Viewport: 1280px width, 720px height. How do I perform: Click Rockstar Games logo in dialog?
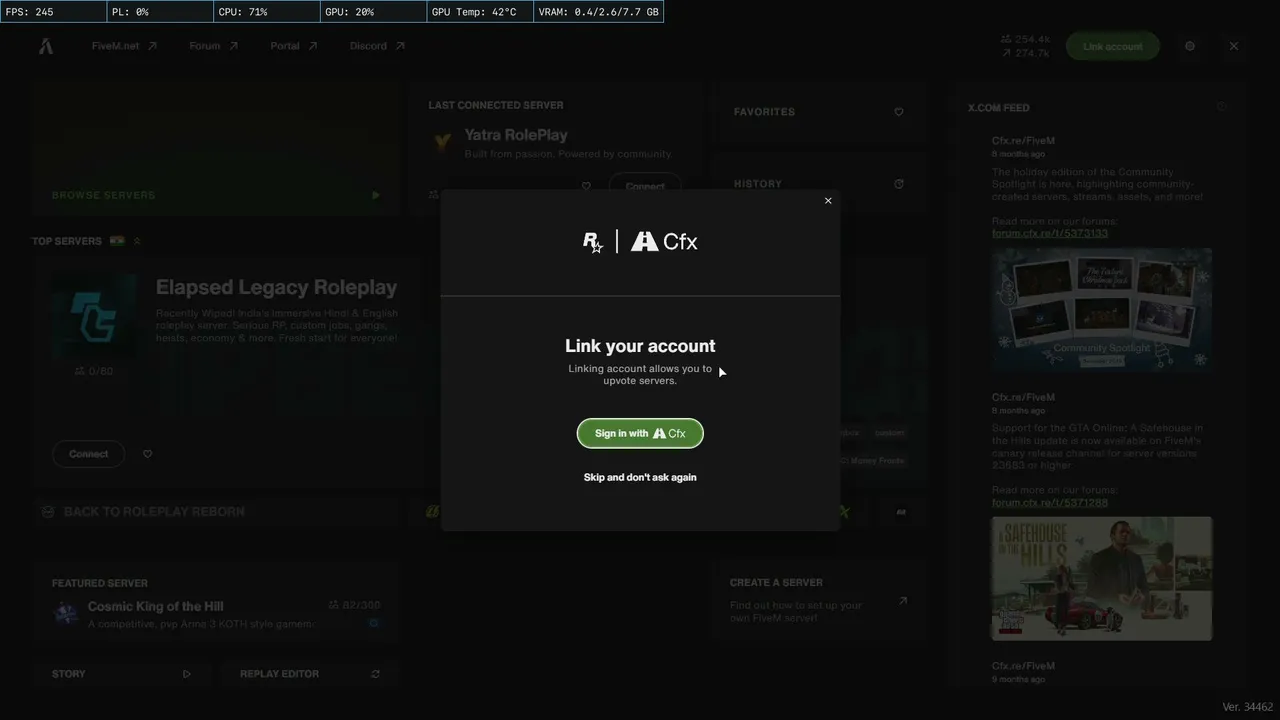click(x=593, y=242)
